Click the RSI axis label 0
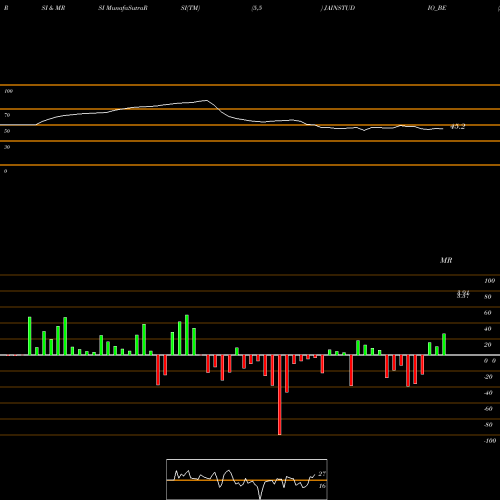500x500 pixels. tap(5, 171)
